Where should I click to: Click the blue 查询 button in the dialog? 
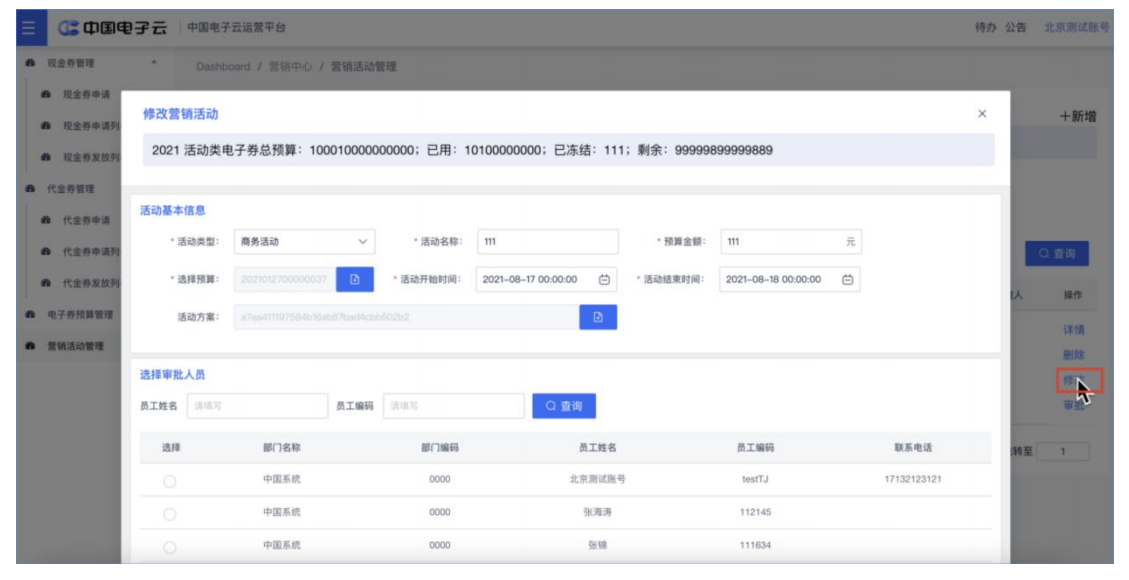point(564,406)
